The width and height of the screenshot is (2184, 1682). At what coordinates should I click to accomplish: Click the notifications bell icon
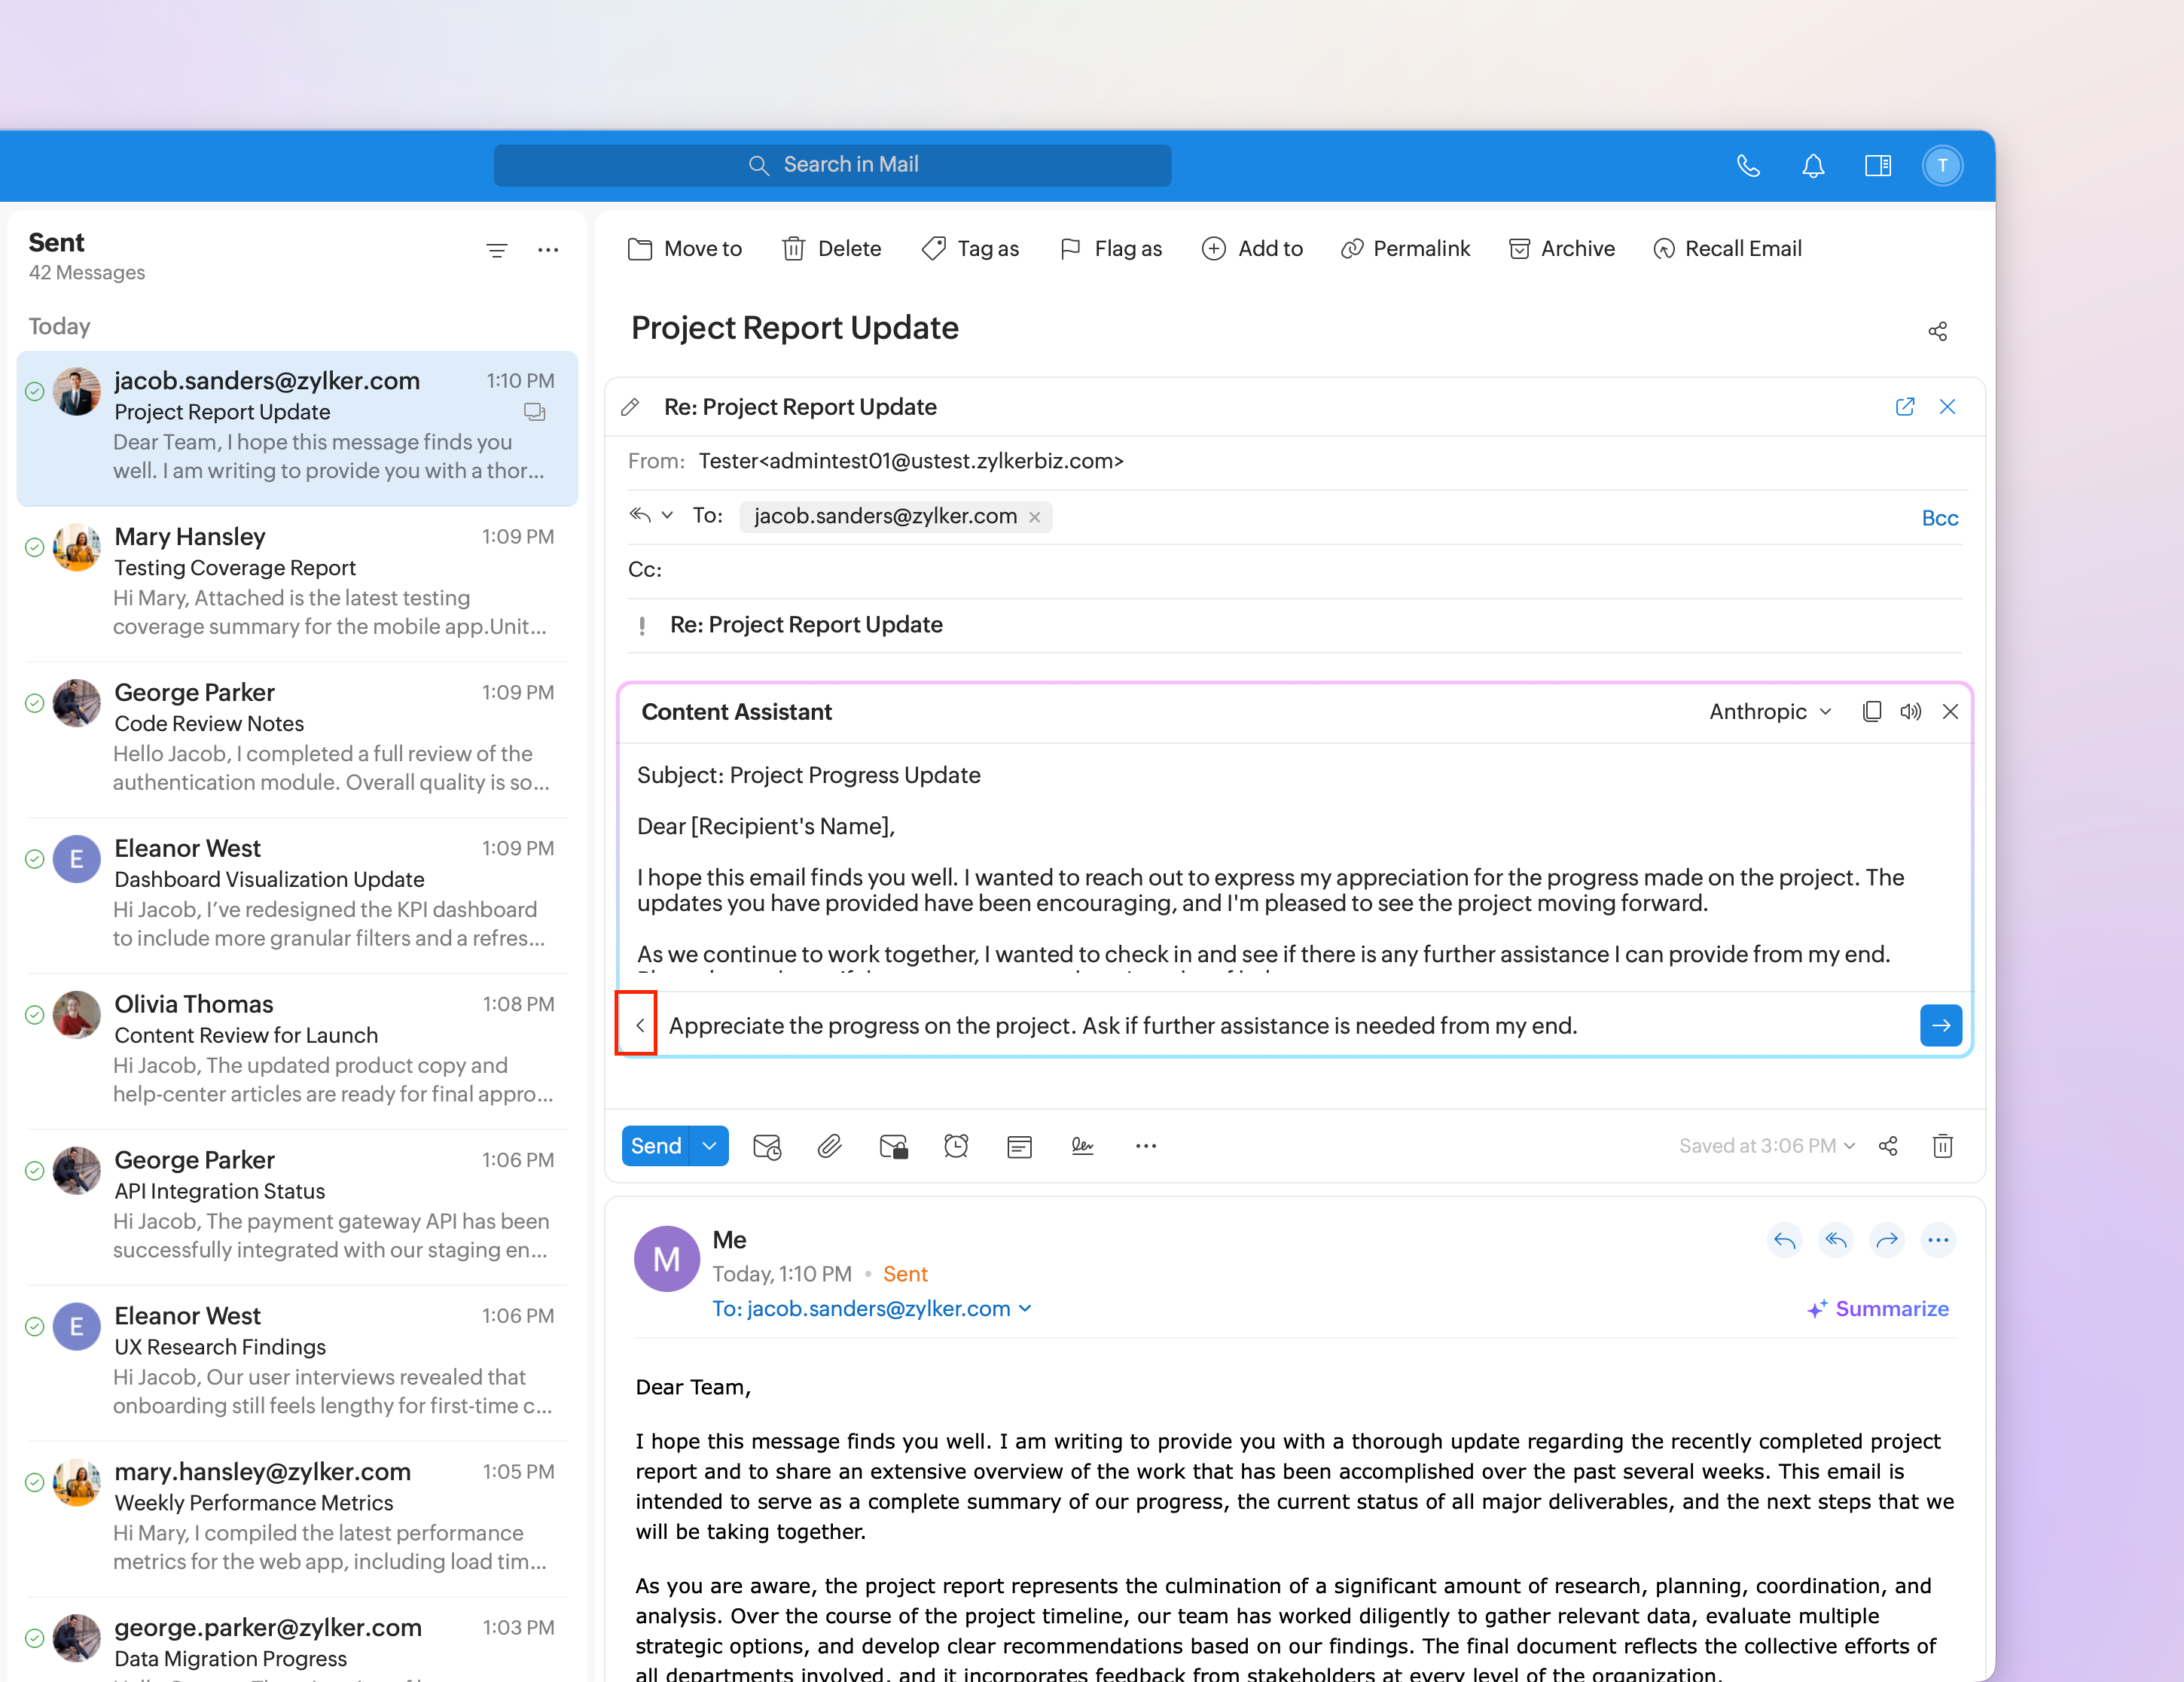1813,166
